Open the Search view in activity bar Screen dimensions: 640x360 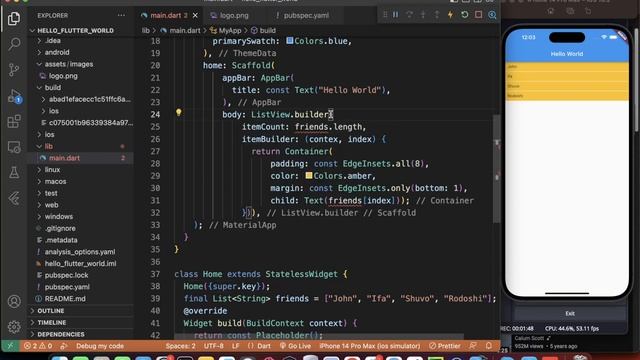point(14,44)
